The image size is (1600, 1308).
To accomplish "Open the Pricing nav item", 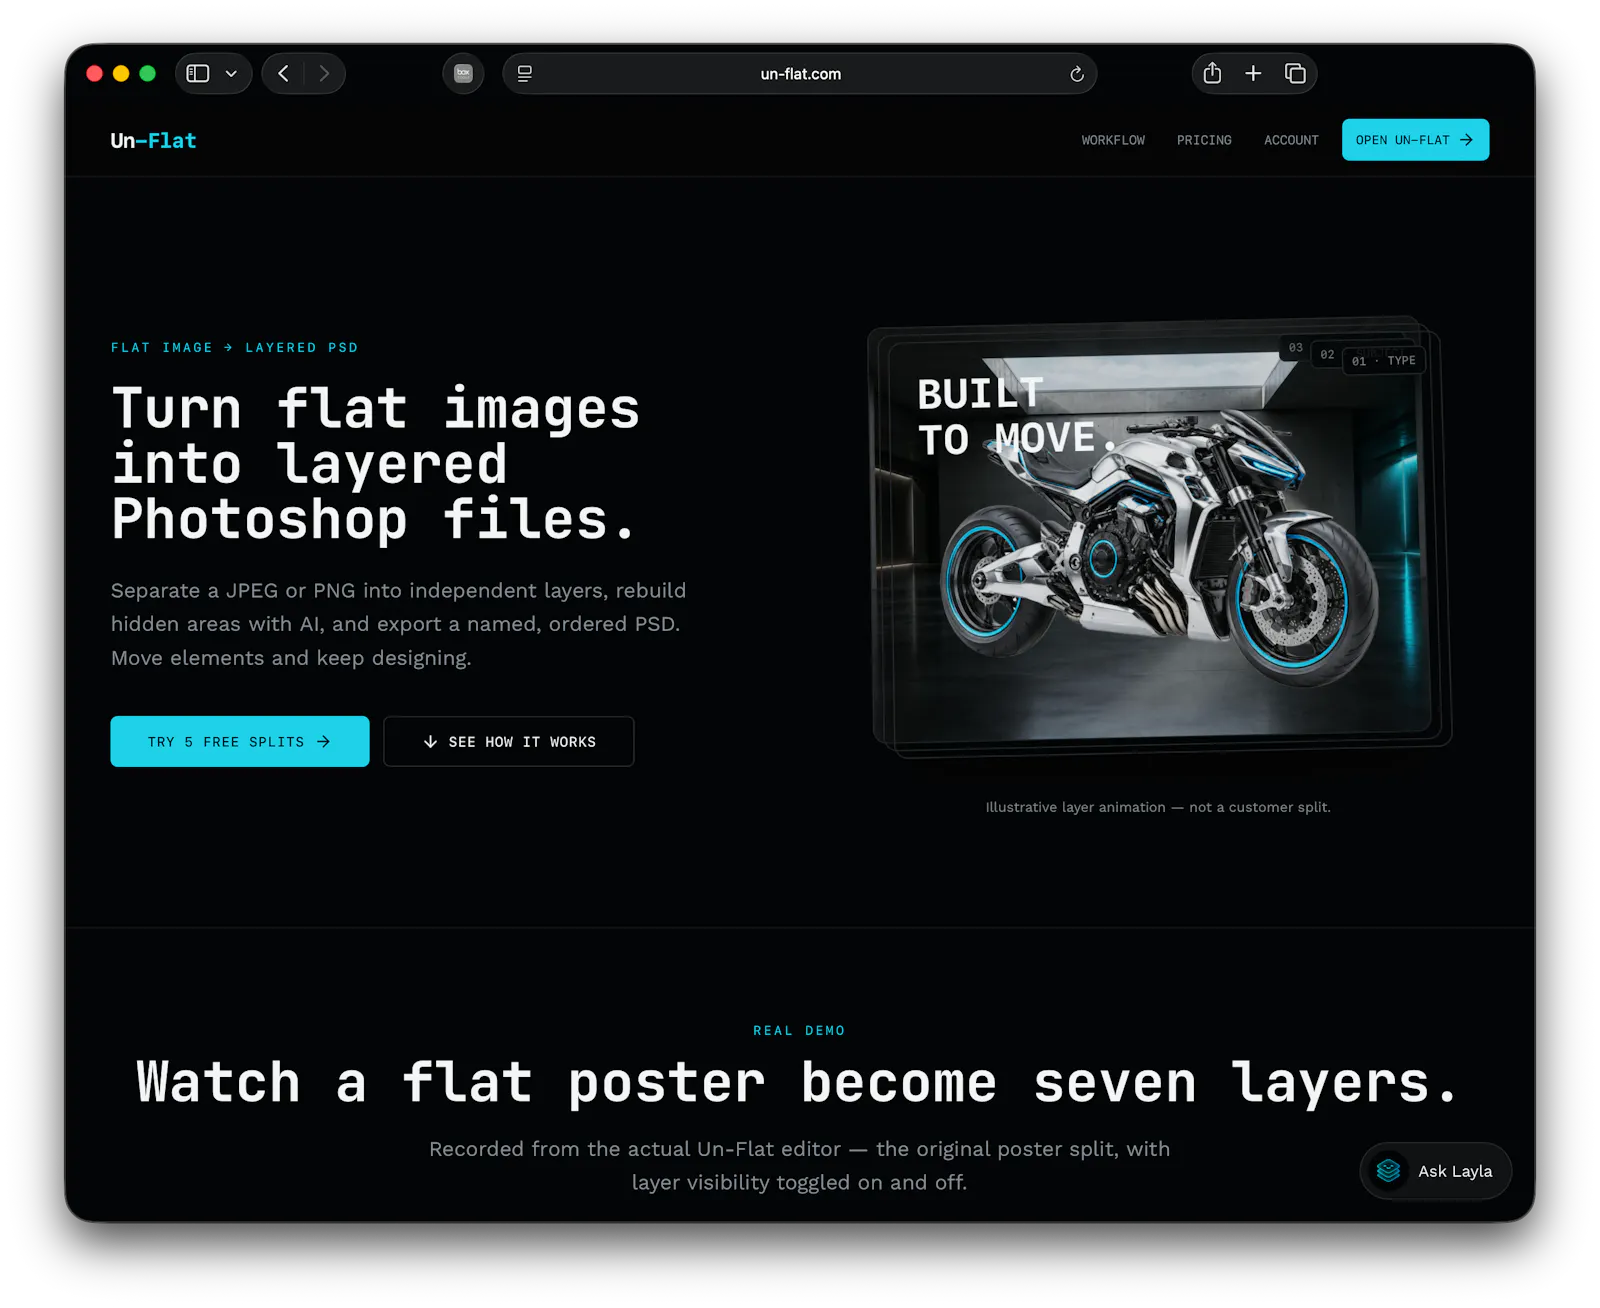I will (1204, 140).
